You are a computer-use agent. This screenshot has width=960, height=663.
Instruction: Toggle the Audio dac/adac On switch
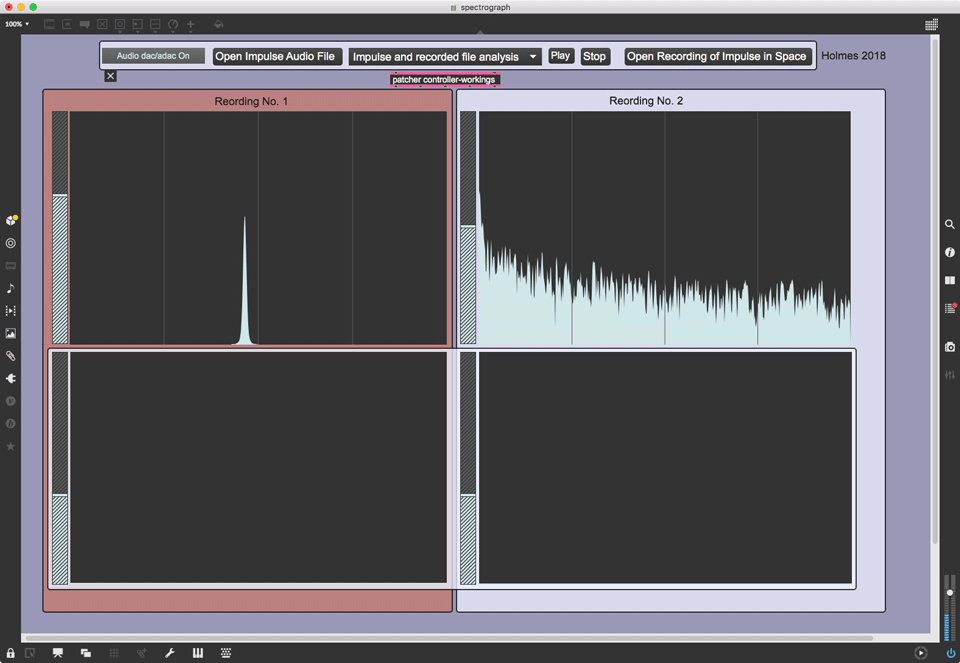pyautogui.click(x=153, y=56)
